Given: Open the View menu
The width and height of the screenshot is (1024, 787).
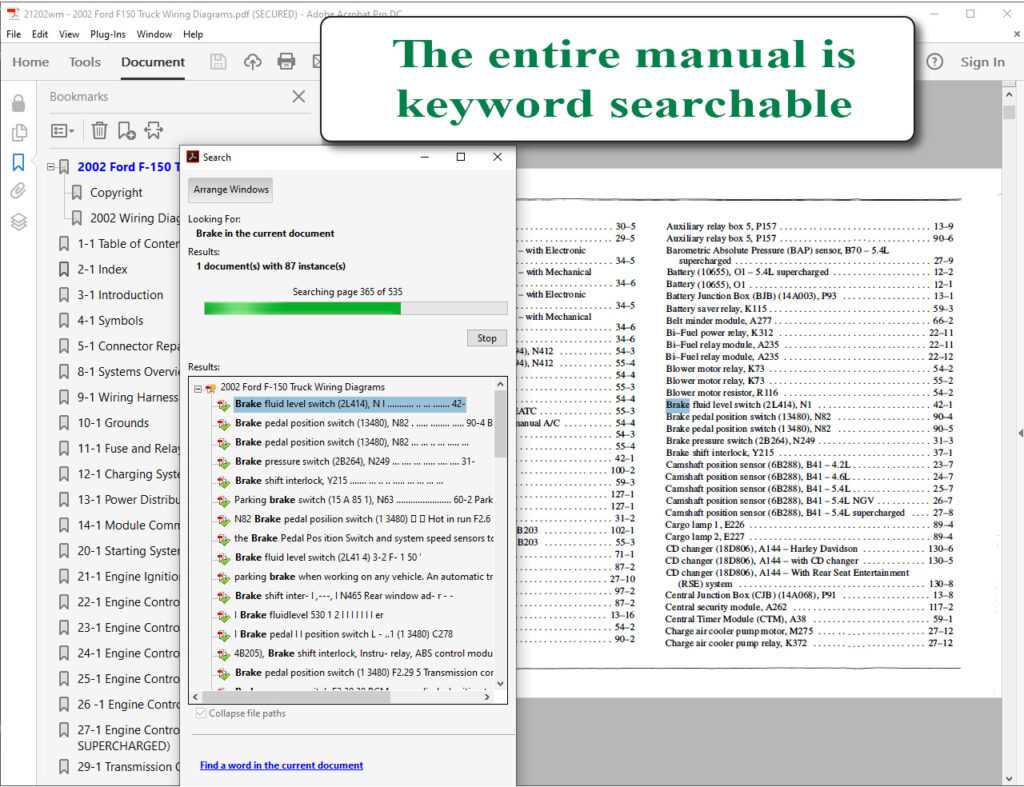Looking at the screenshot, I should (69, 34).
